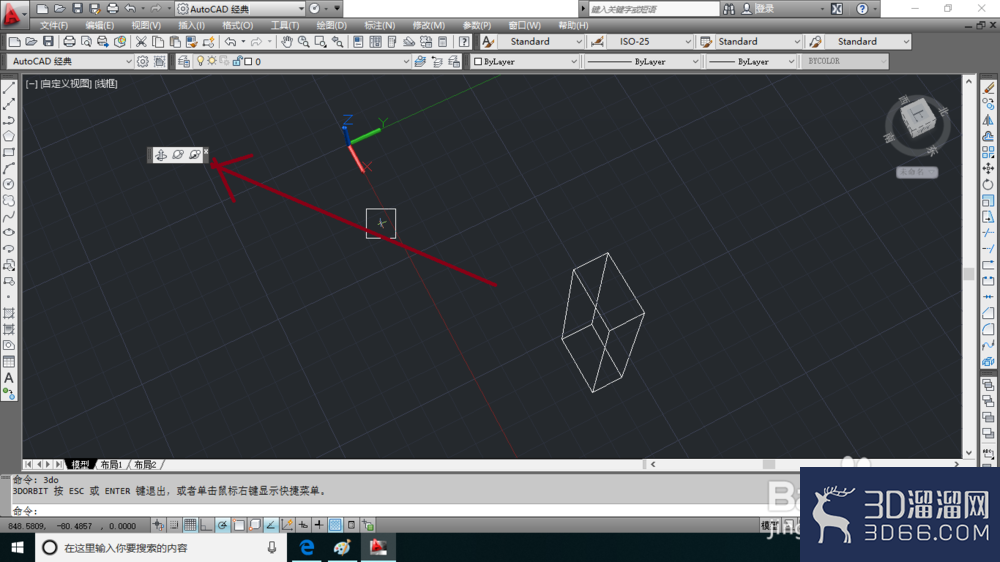The height and width of the screenshot is (562, 1000).
Task: Toggle Snap Mode in the status bar
Action: tap(173, 526)
